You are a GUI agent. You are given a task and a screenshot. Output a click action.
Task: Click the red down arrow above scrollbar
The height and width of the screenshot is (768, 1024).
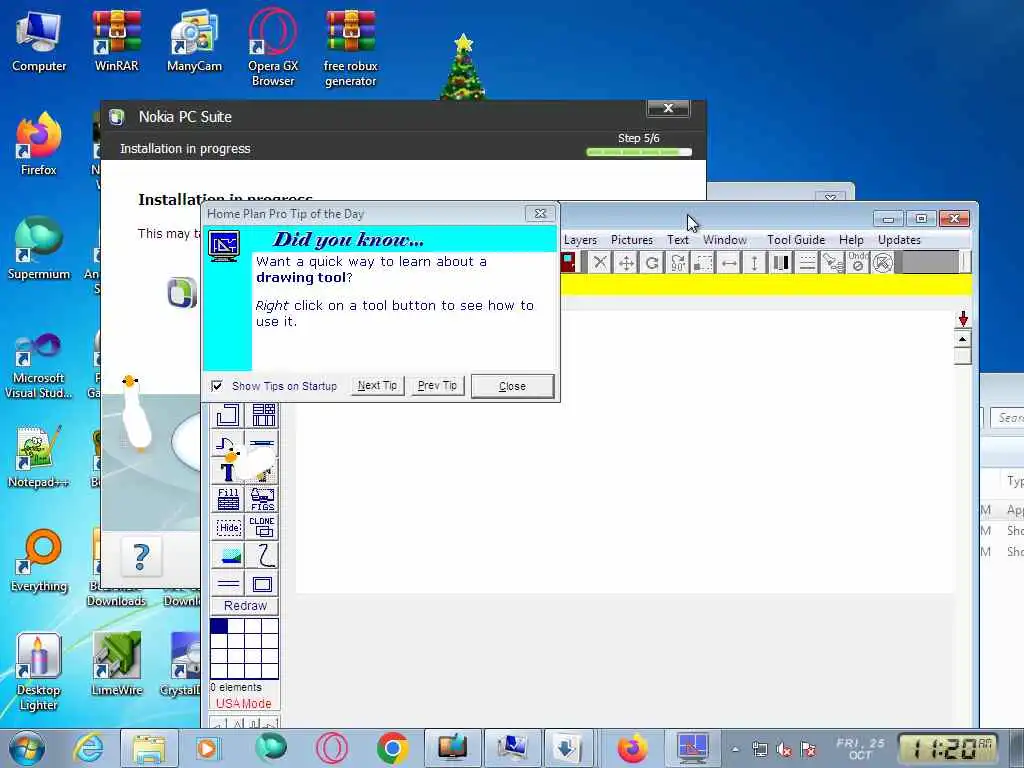[963, 319]
